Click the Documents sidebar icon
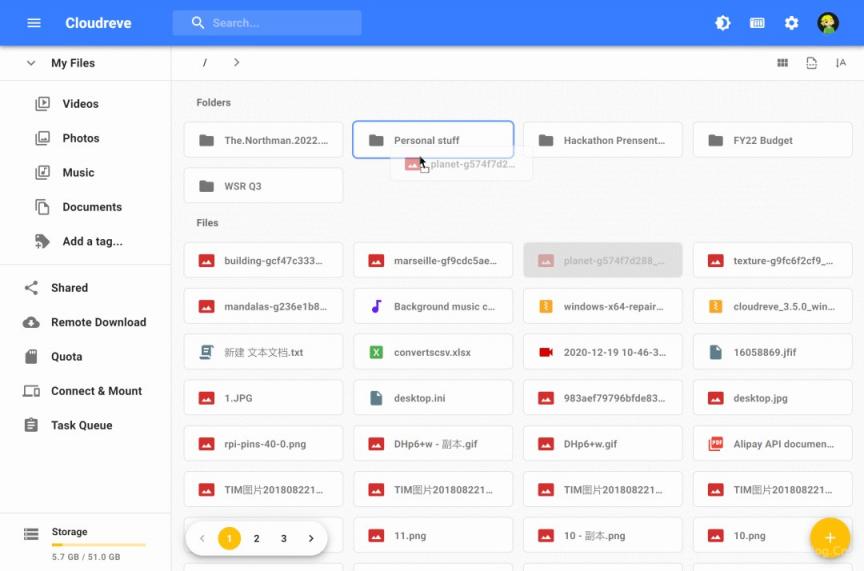Viewport: 864px width, 571px height. click(x=42, y=207)
